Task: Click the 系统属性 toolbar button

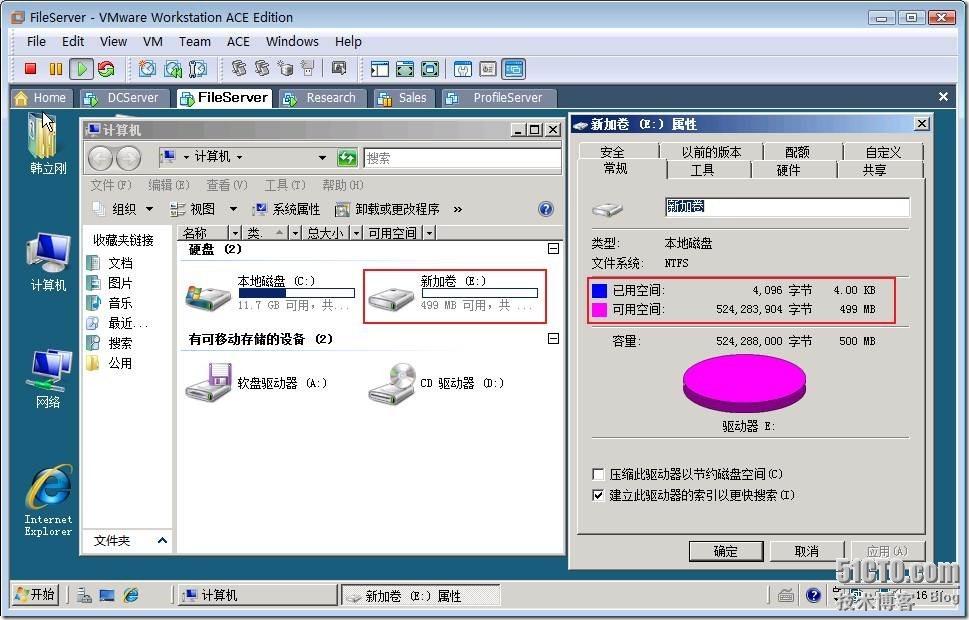Action: tap(287, 209)
